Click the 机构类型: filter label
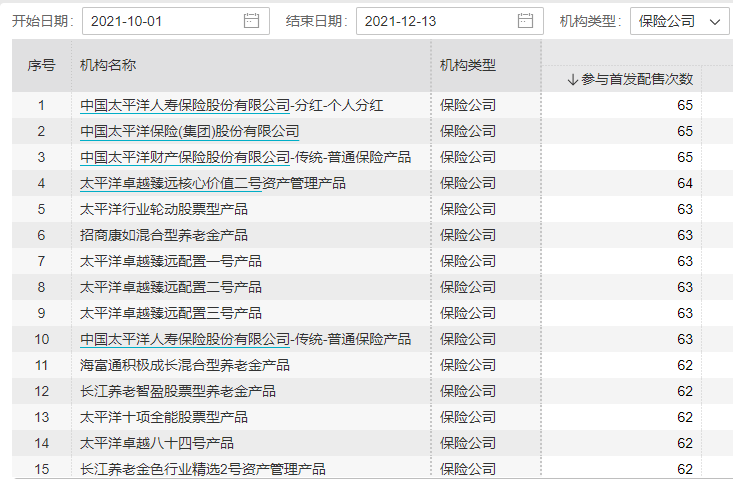 [x=590, y=21]
